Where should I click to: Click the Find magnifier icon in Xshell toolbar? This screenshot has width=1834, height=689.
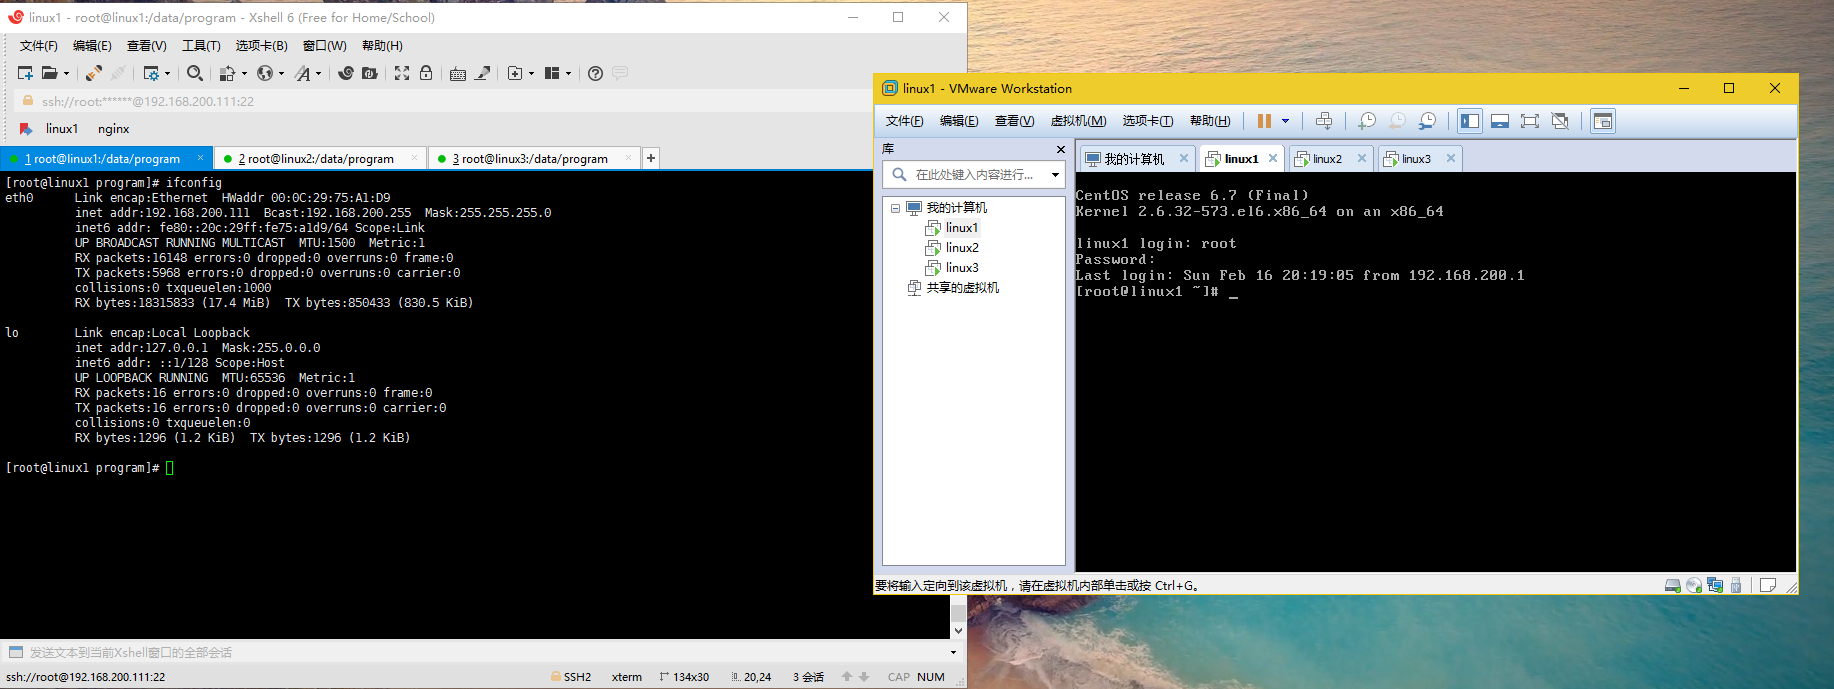[x=195, y=73]
